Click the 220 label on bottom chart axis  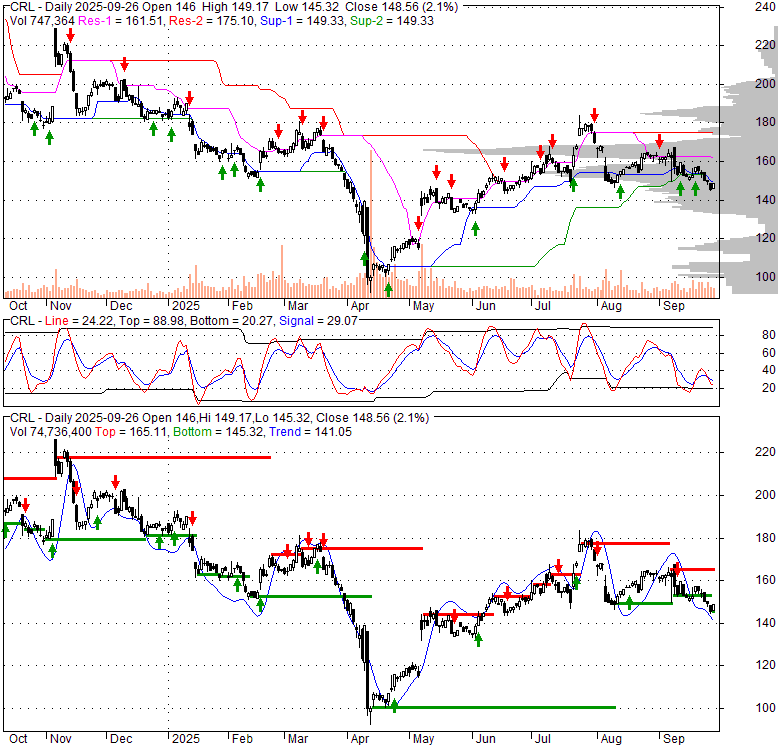pos(765,452)
